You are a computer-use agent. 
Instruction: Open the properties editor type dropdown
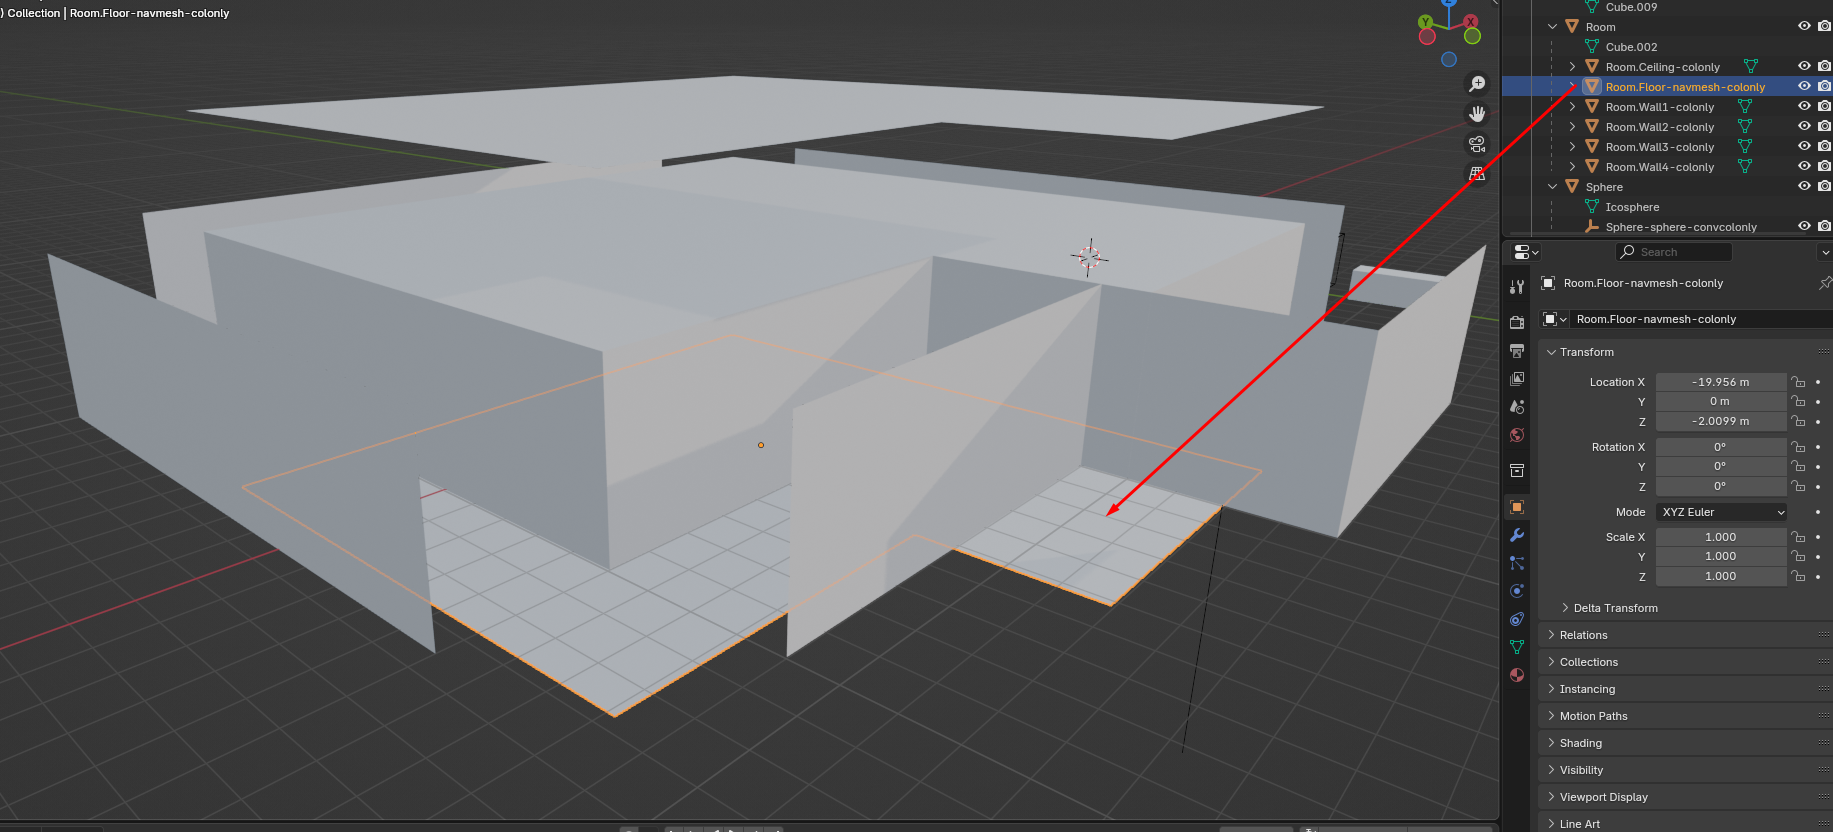click(1526, 252)
